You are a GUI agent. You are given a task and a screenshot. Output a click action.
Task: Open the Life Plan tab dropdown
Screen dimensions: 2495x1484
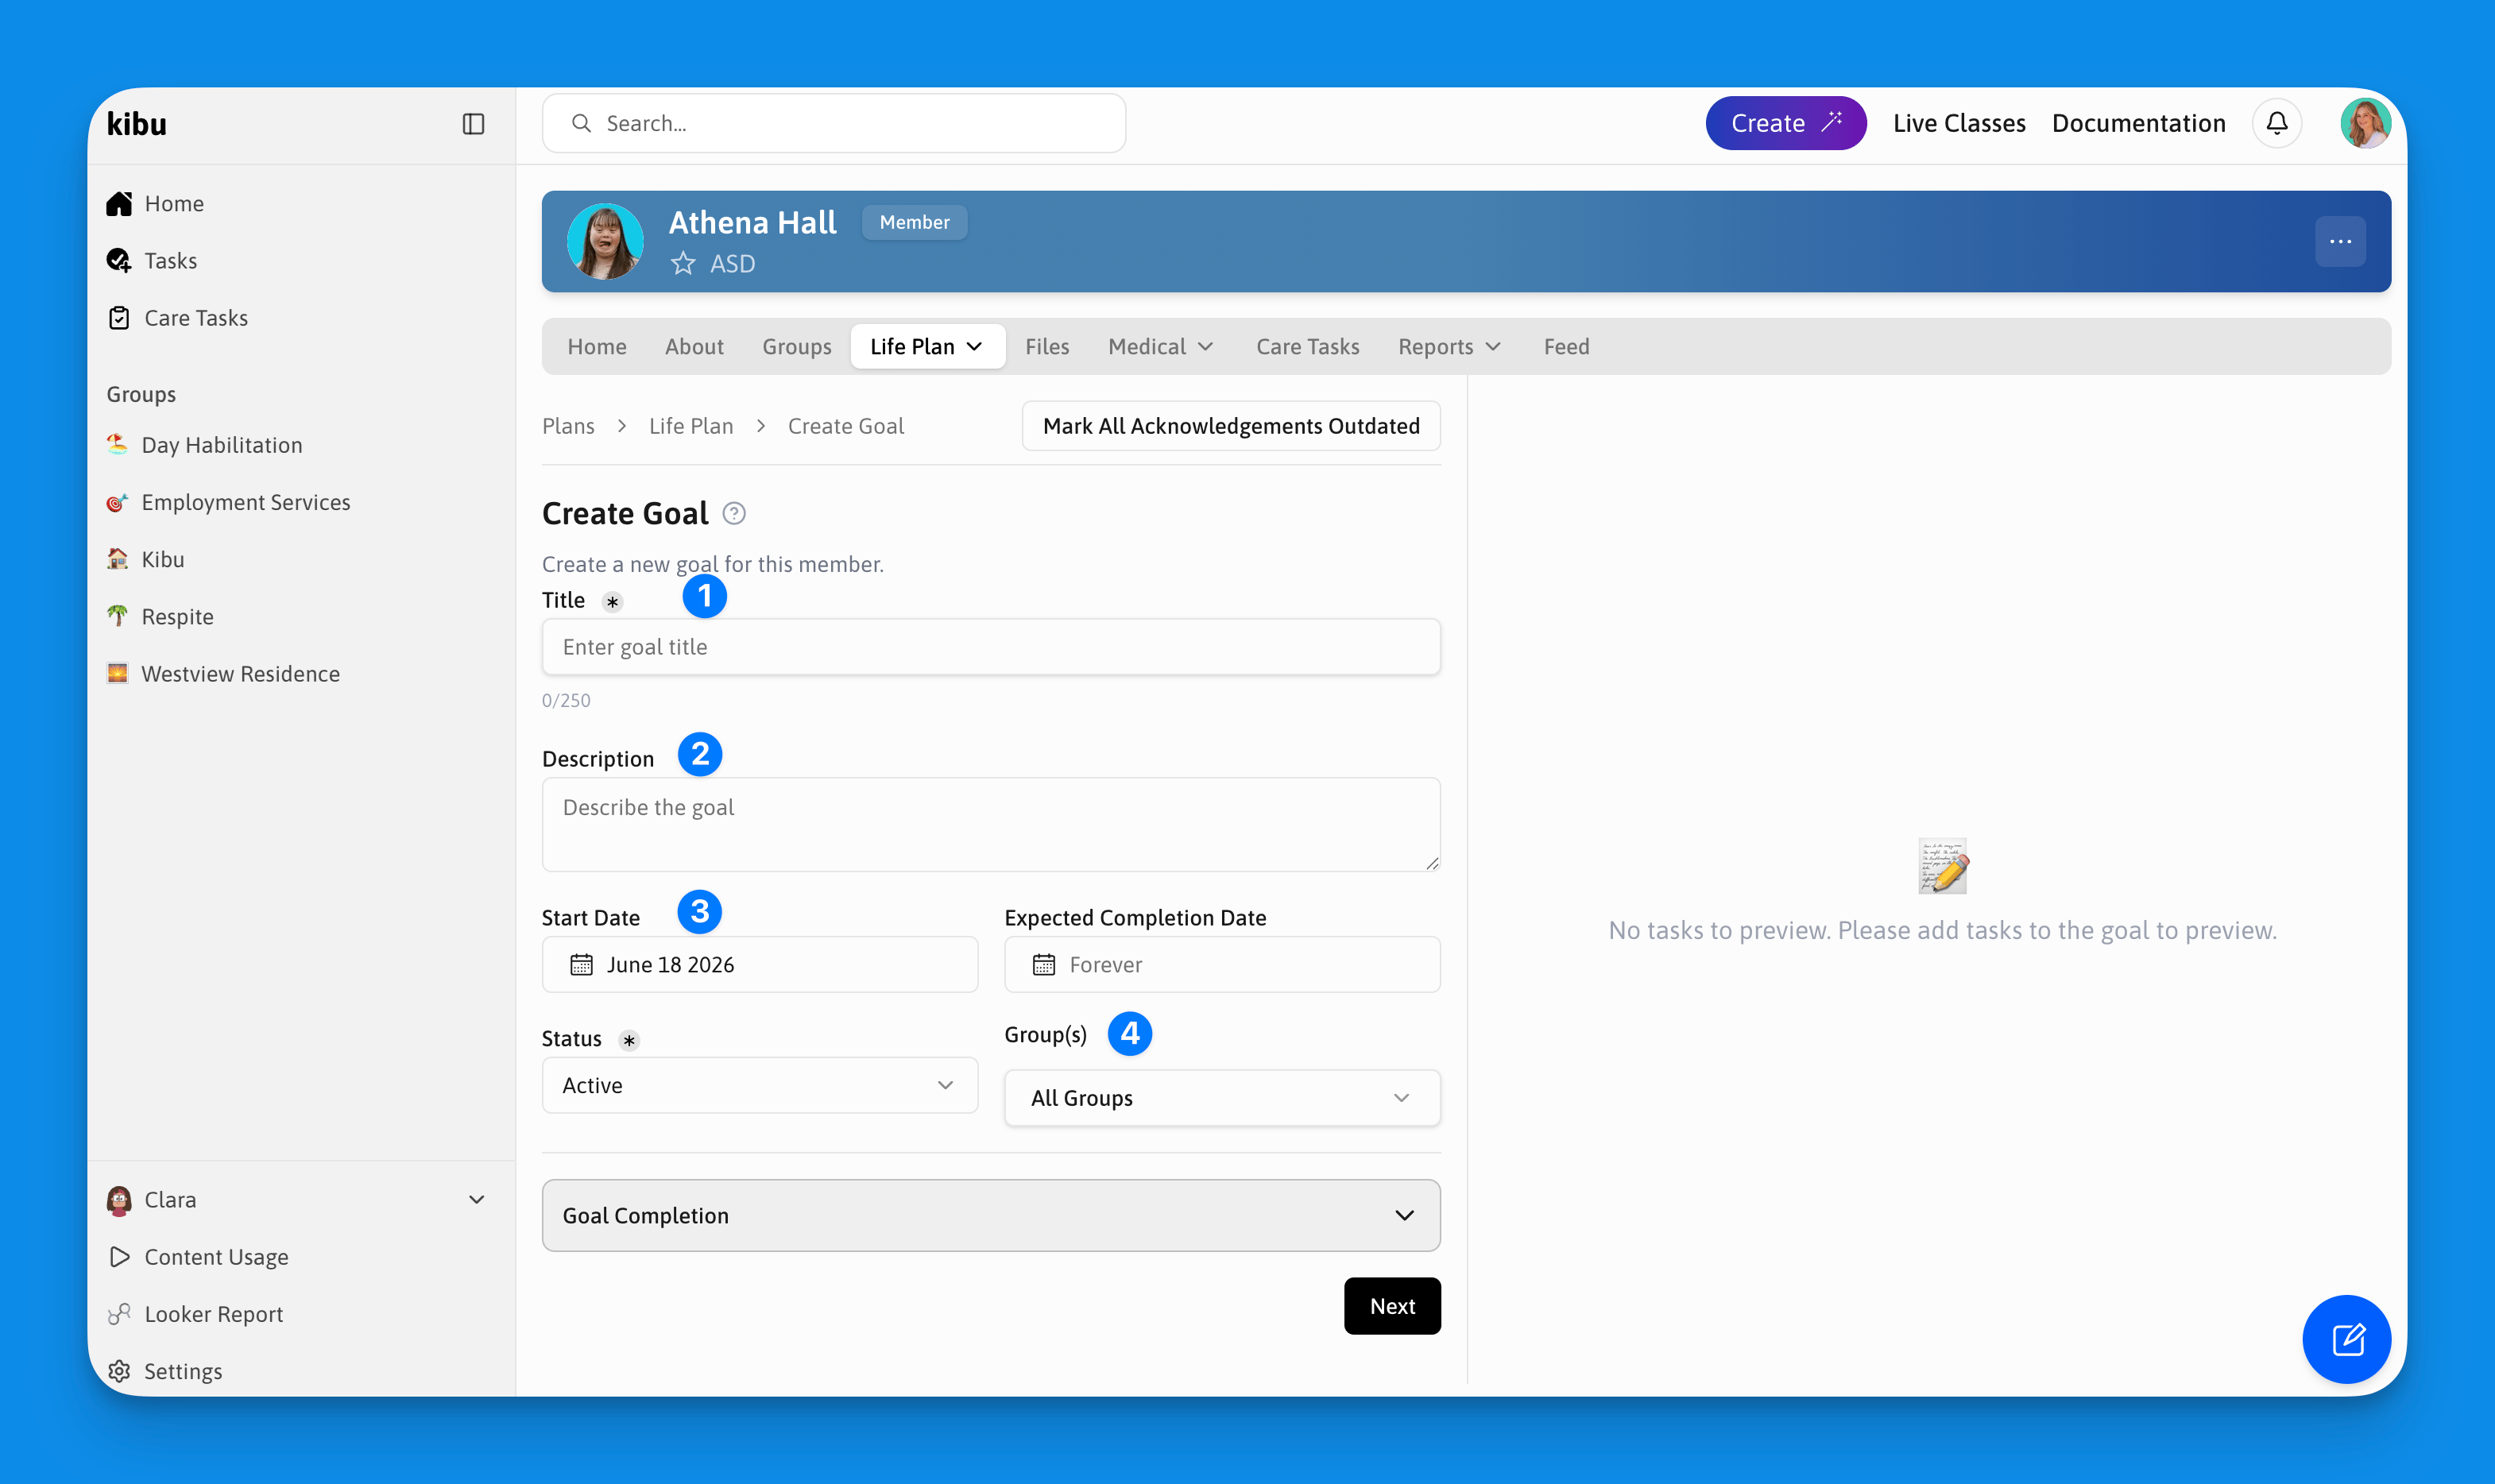pyautogui.click(x=927, y=346)
